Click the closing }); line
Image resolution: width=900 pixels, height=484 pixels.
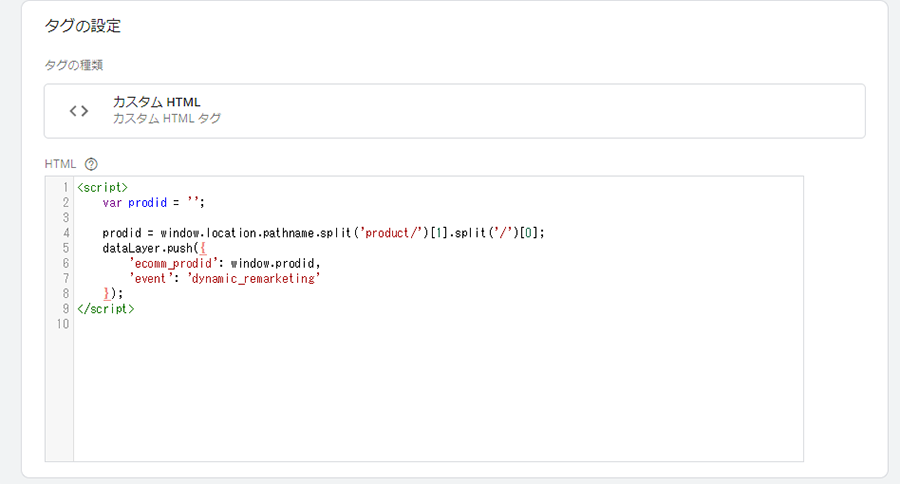112,293
